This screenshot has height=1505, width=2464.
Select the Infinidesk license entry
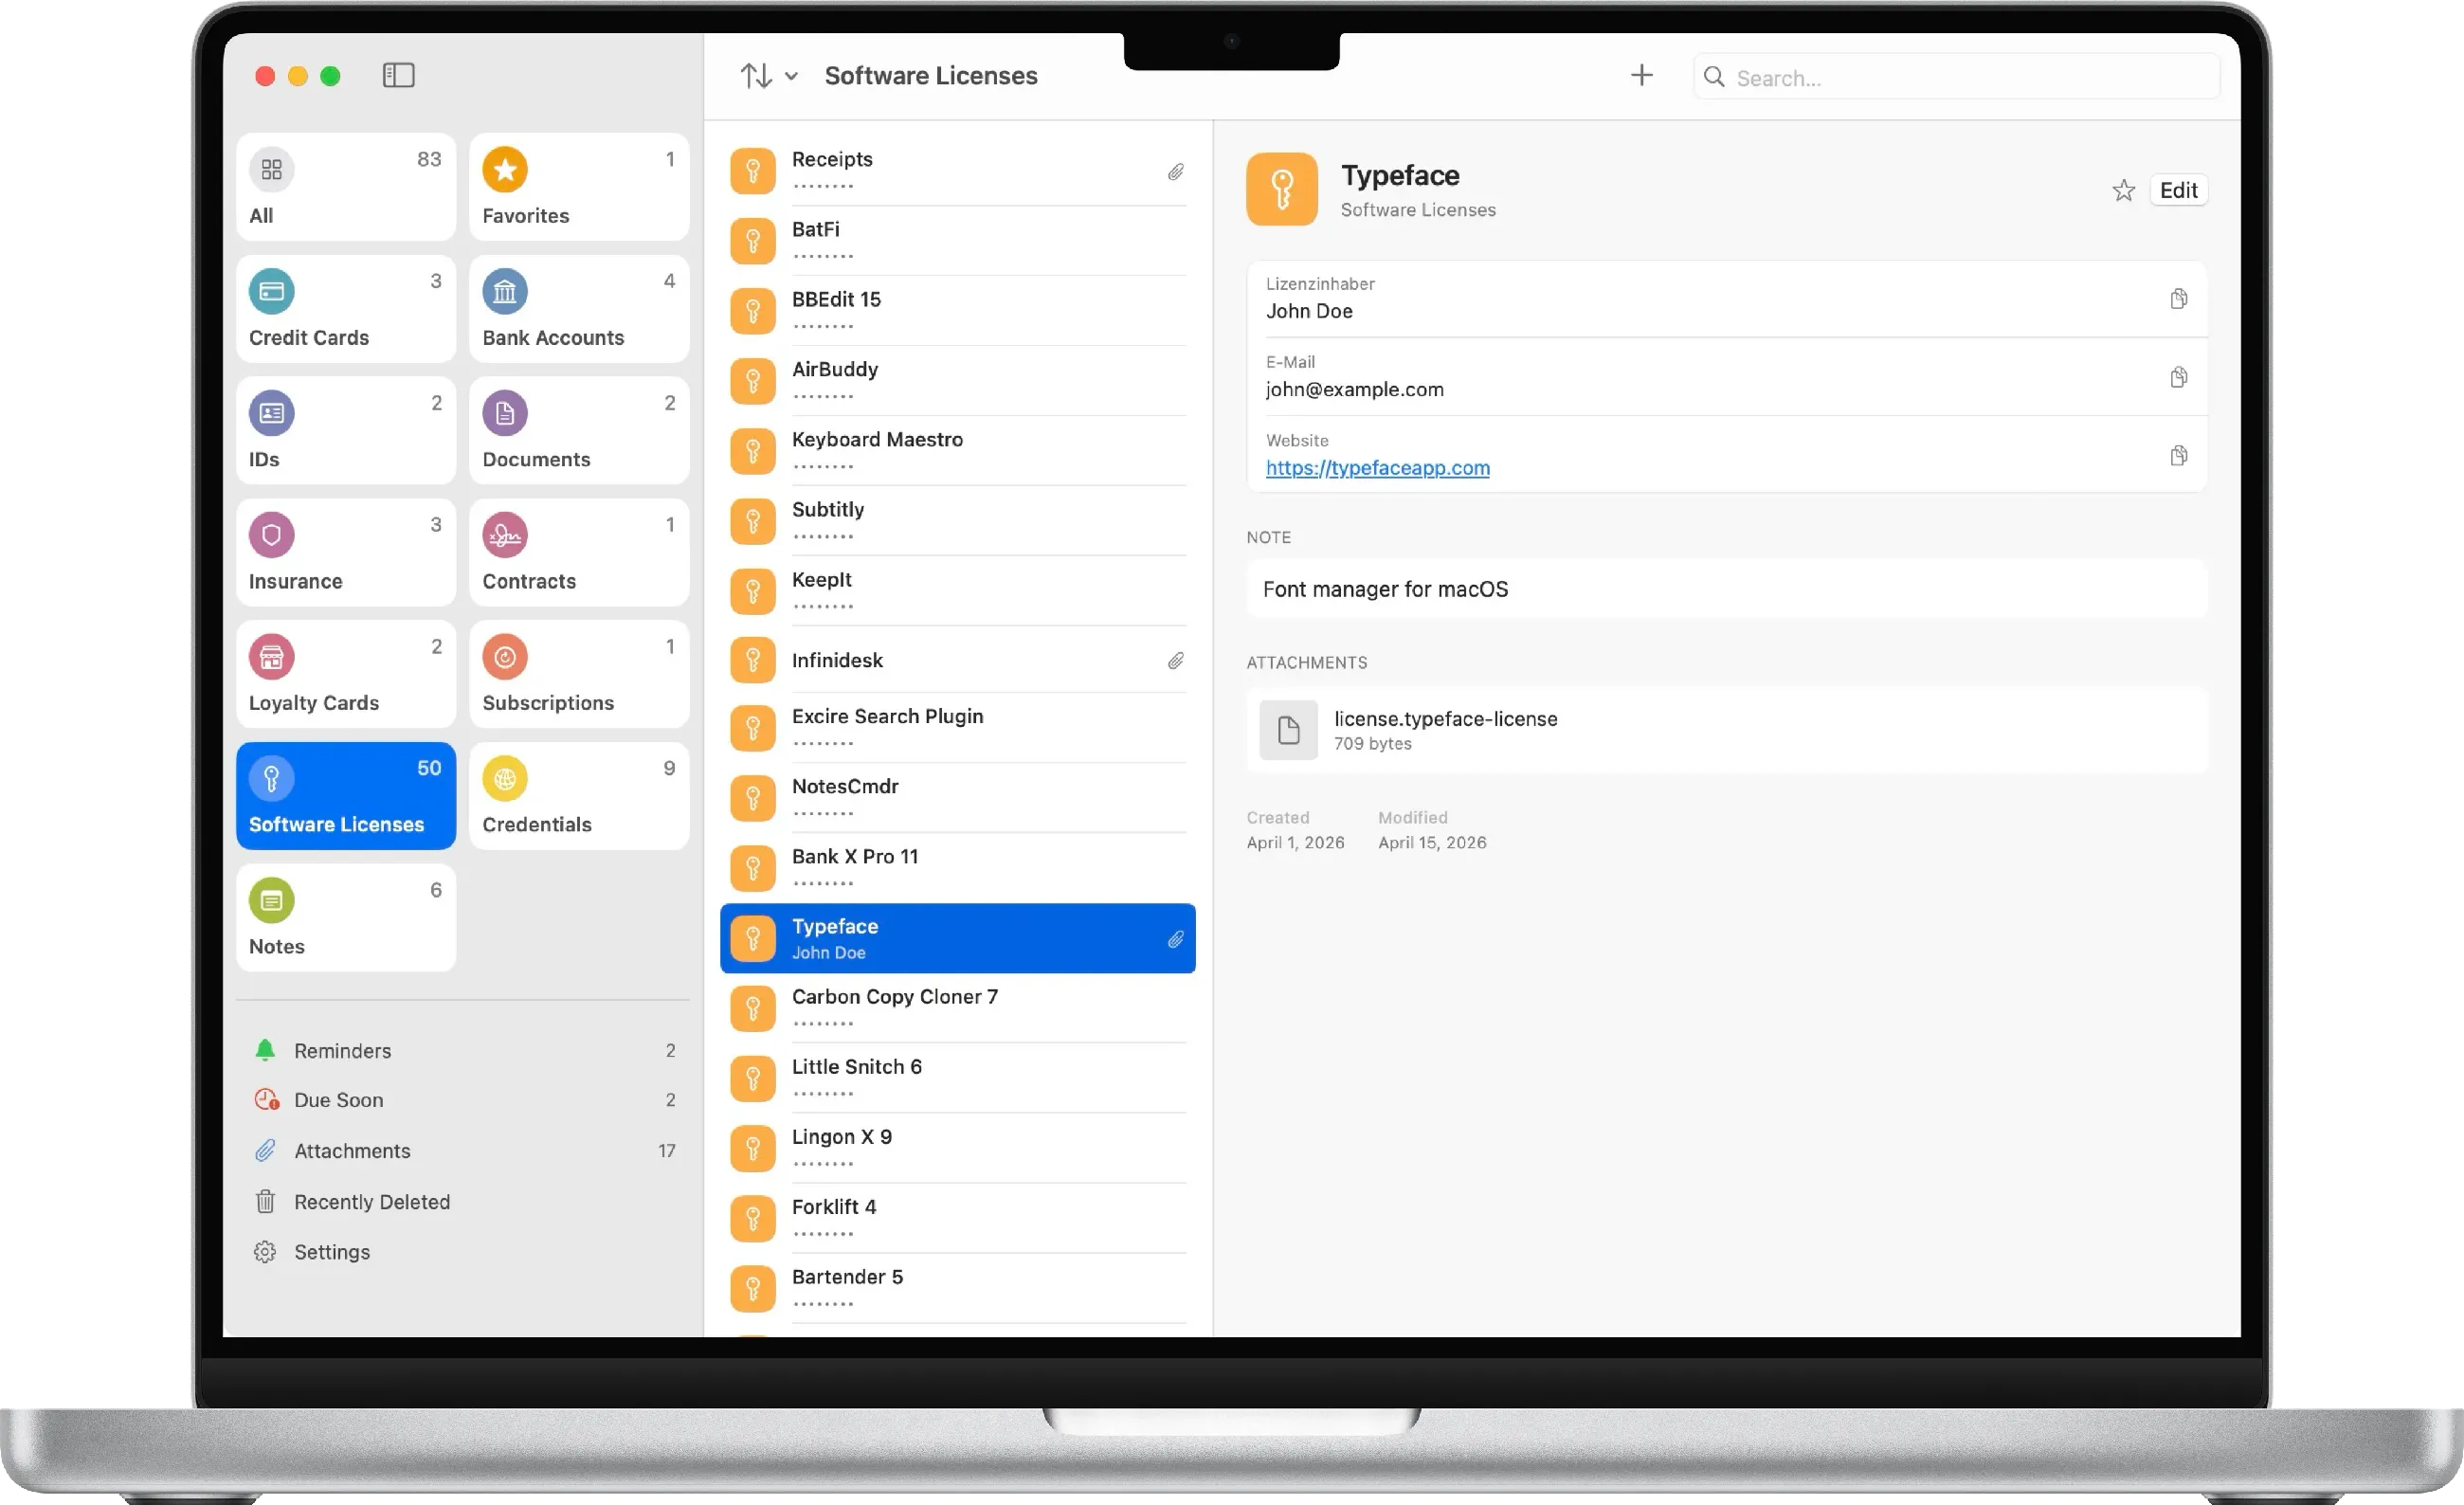tap(957, 660)
